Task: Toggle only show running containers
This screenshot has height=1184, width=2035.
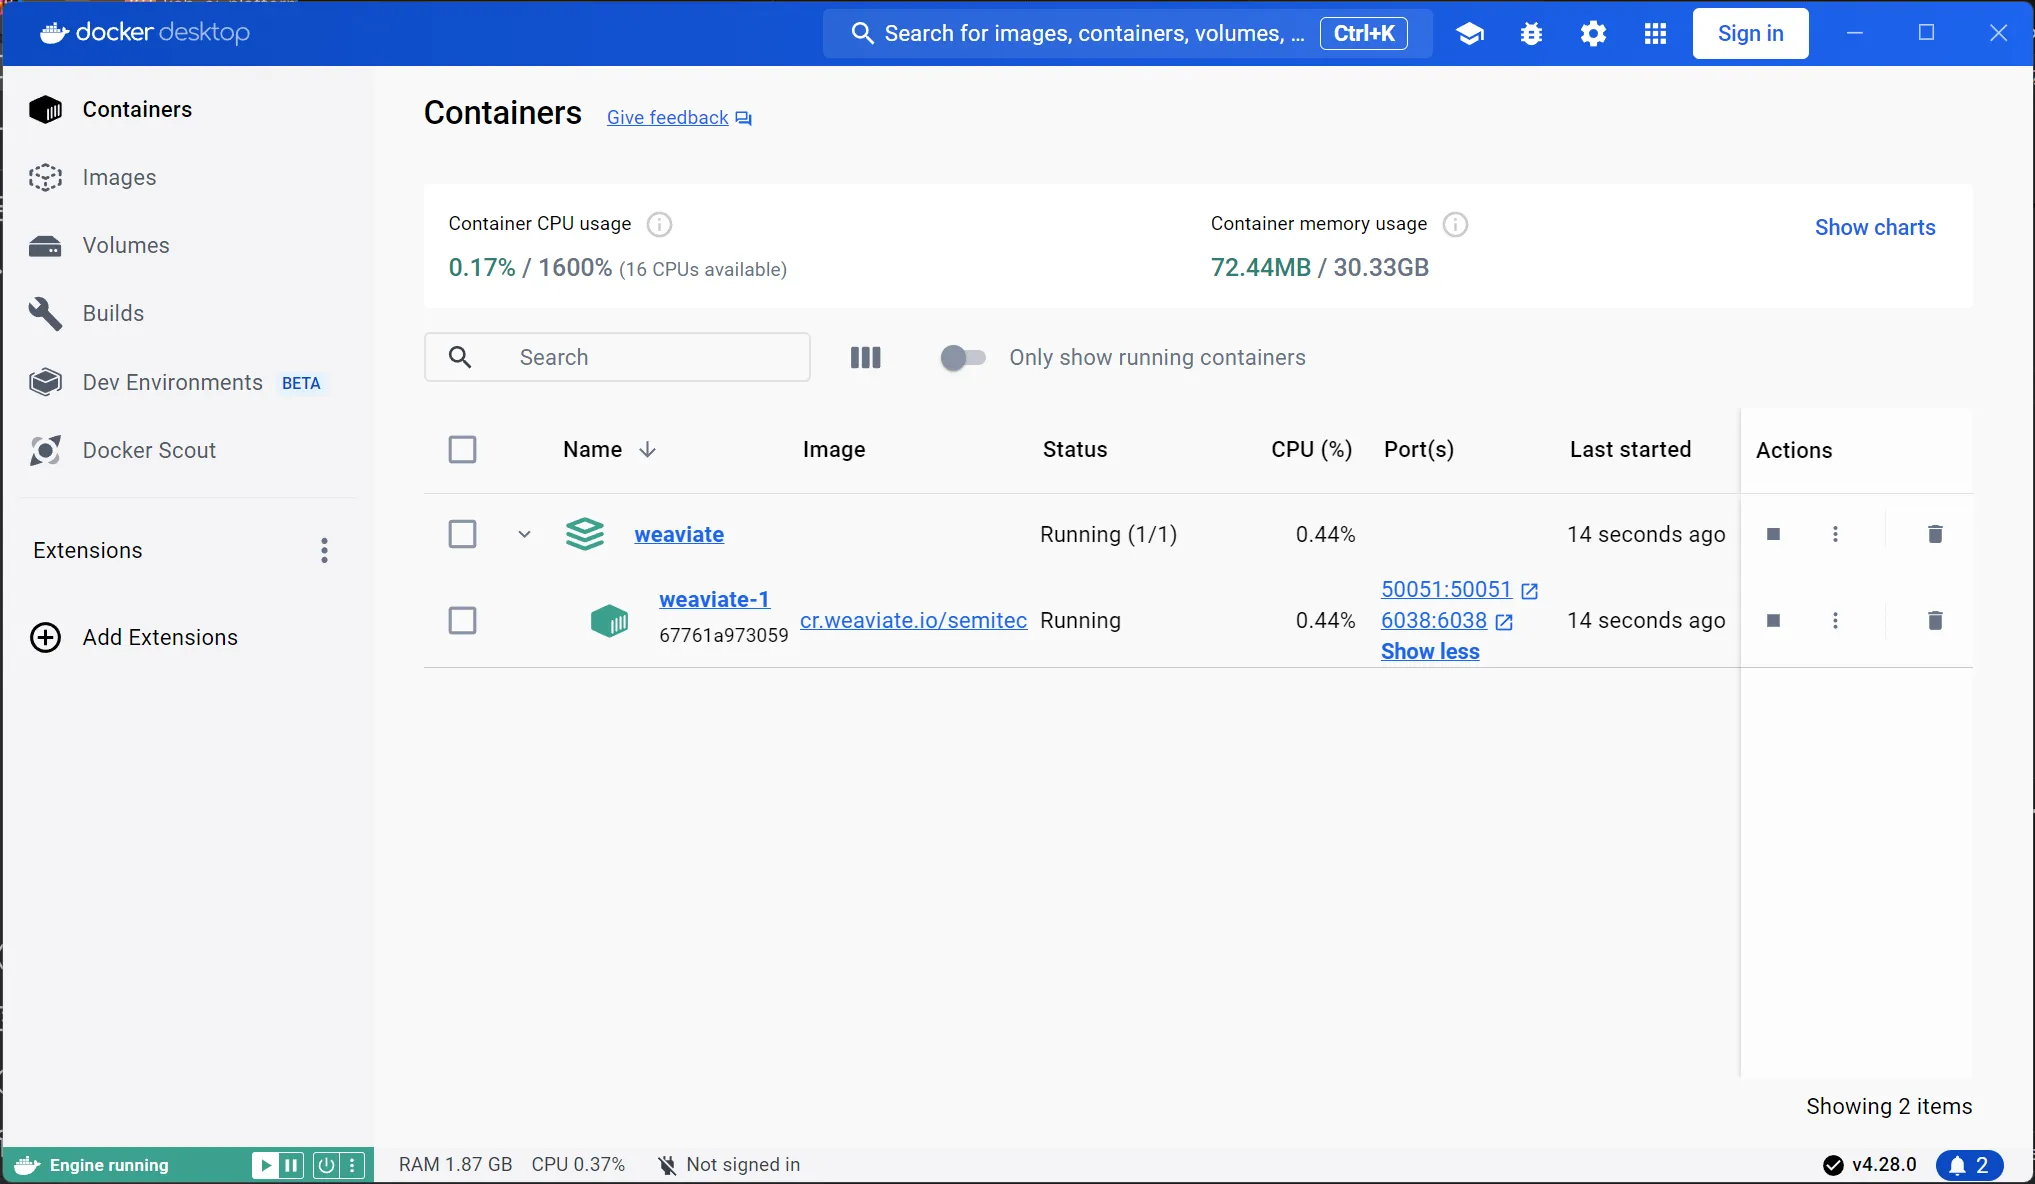Action: click(x=963, y=357)
